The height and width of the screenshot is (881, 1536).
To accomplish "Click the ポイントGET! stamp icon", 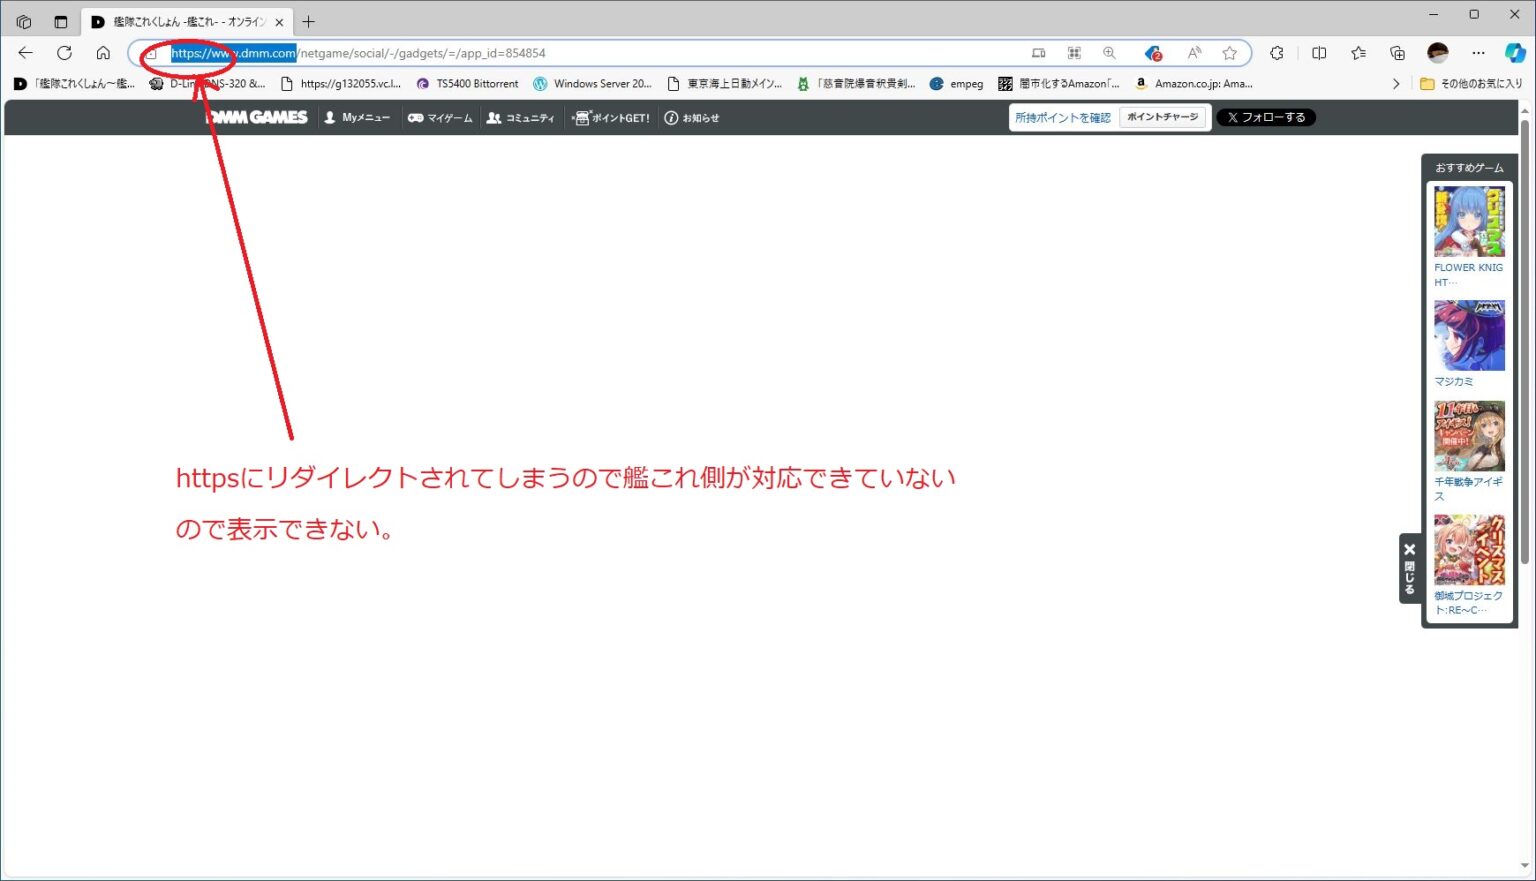I will [580, 117].
